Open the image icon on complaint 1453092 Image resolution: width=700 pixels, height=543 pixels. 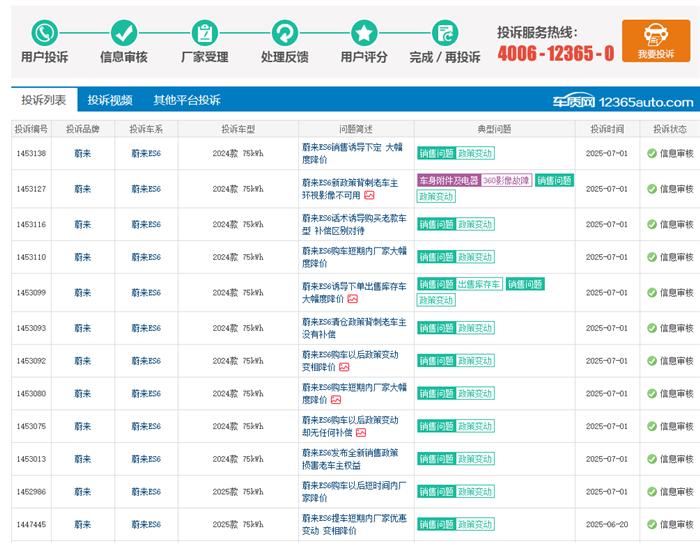[x=344, y=367]
